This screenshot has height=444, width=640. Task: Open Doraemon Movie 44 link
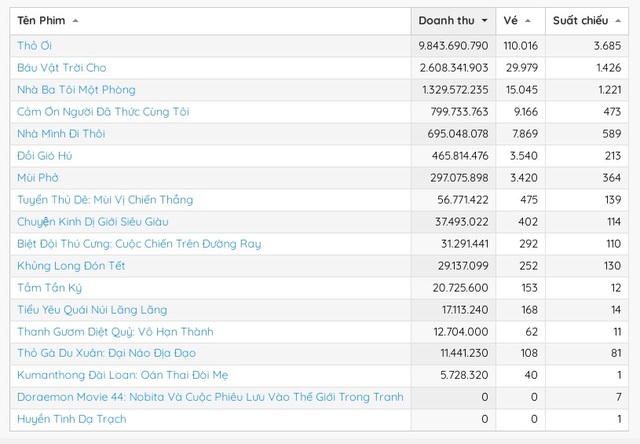(x=210, y=397)
